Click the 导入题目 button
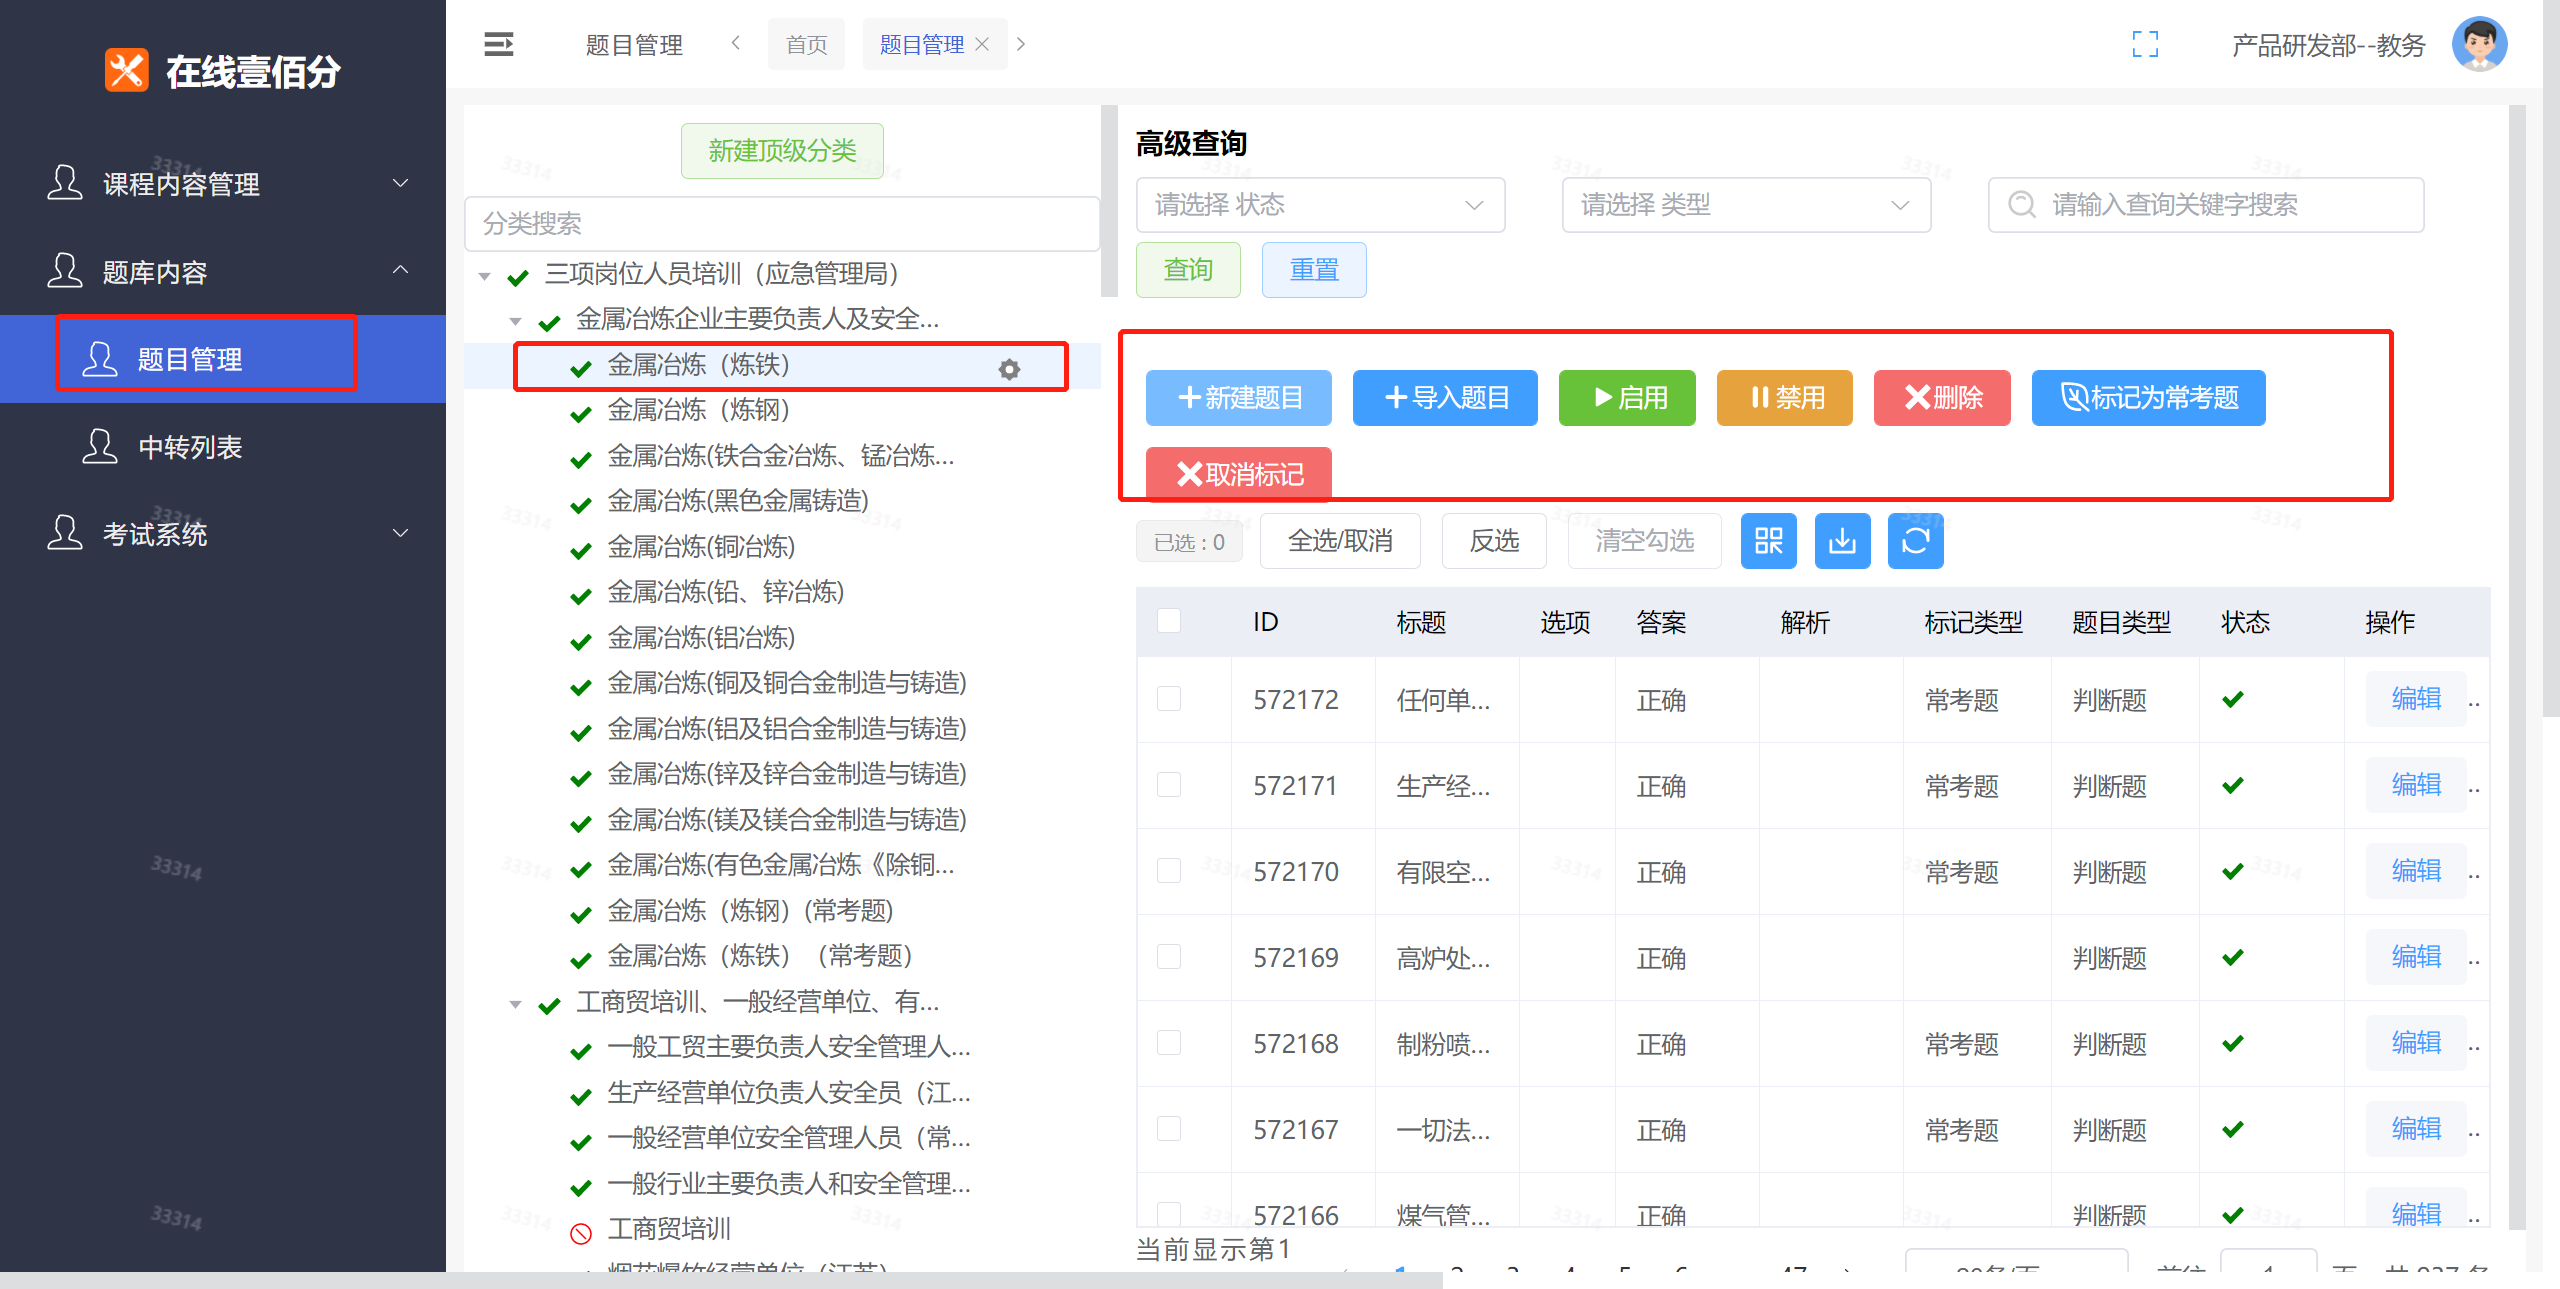The image size is (2560, 1289). 1445,397
